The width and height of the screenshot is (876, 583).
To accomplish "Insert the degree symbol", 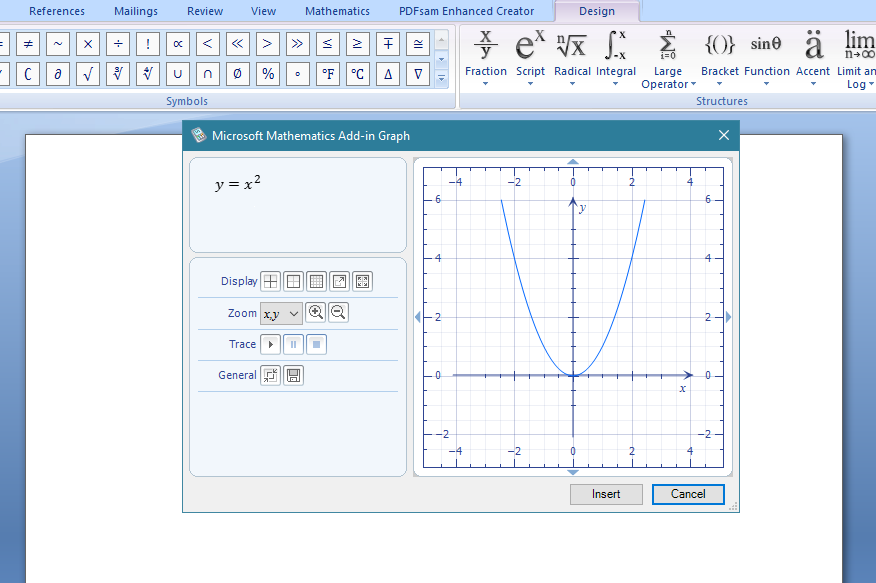I will pyautogui.click(x=298, y=74).
